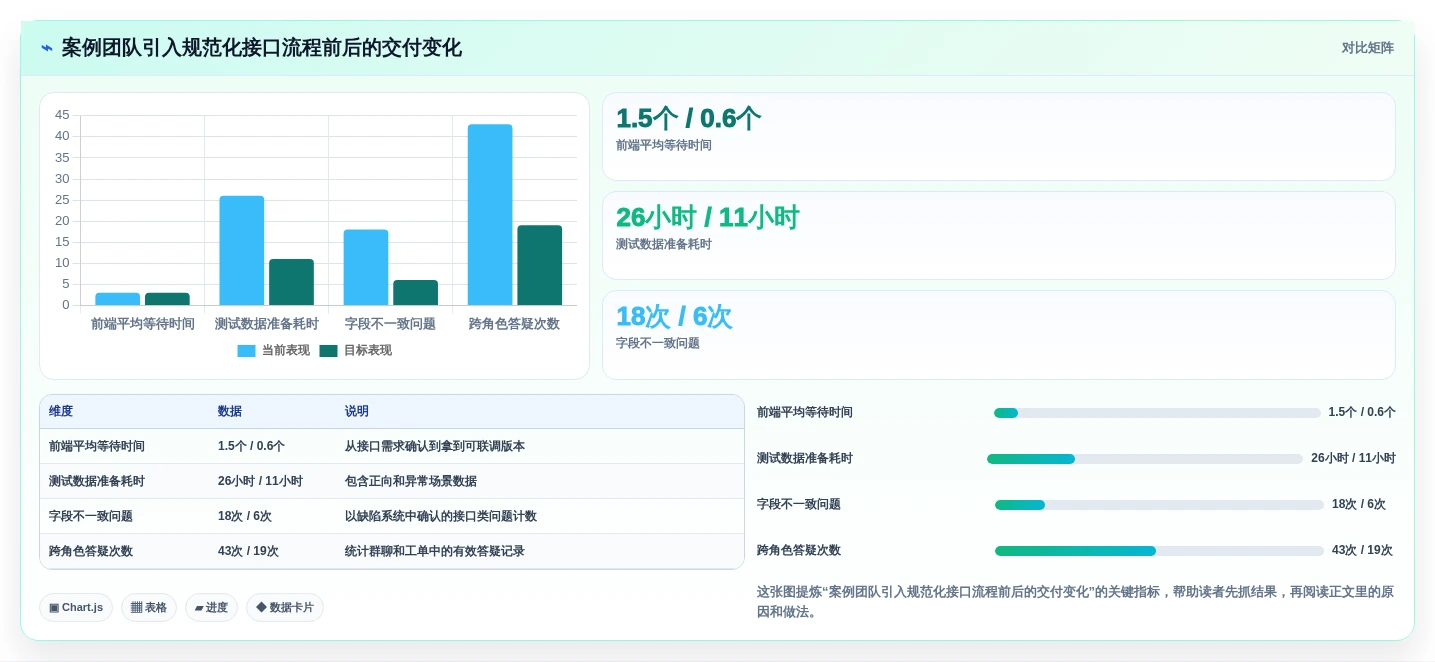Click the dark green 字段不一致问题 bar
The image size is (1435, 662).
(x=415, y=292)
